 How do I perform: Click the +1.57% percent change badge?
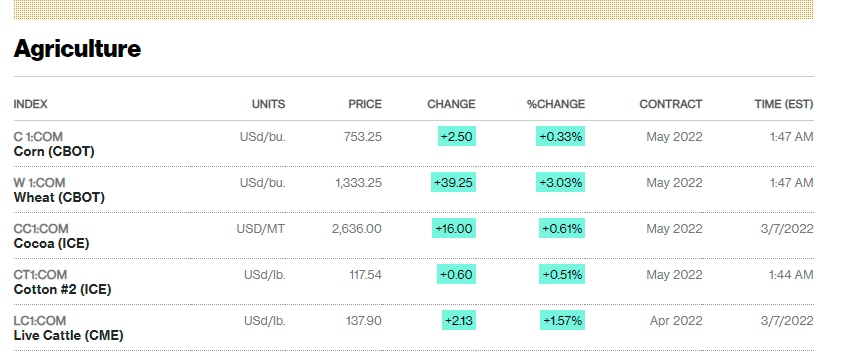563,320
